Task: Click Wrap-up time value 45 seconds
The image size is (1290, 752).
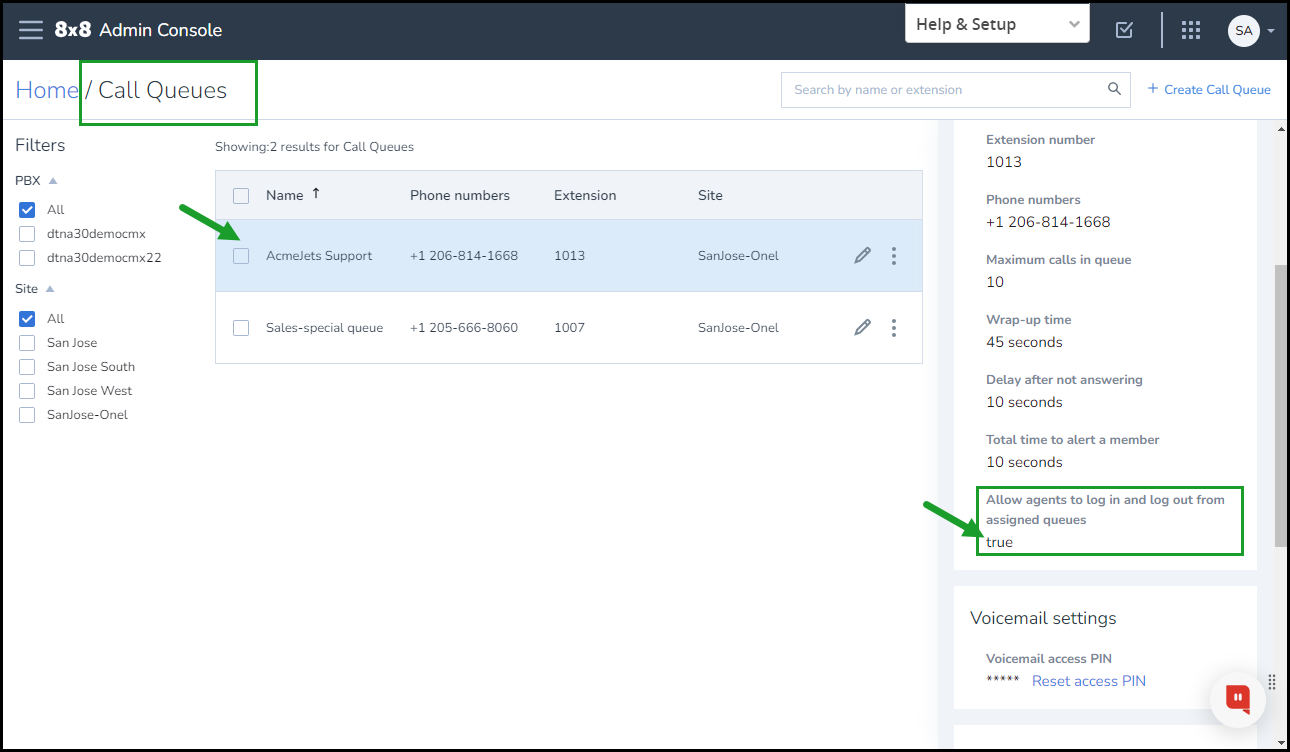Action: pyautogui.click(x=1024, y=342)
